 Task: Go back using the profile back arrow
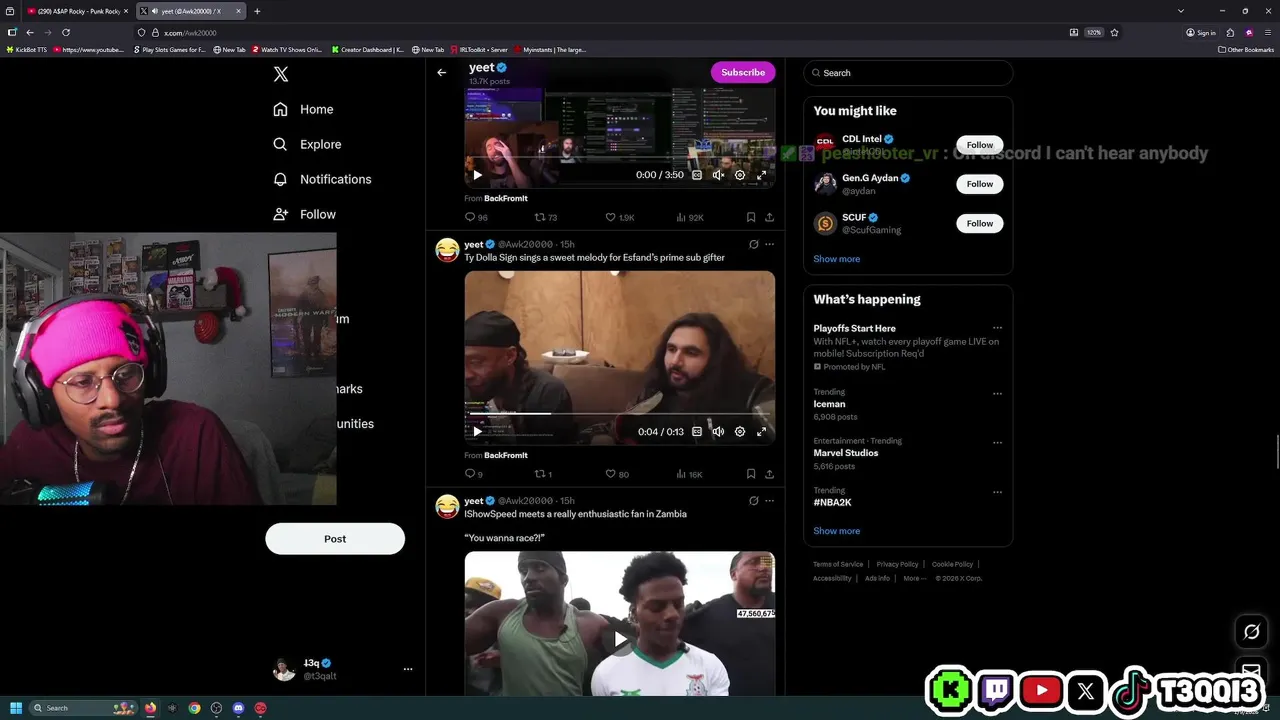click(441, 72)
